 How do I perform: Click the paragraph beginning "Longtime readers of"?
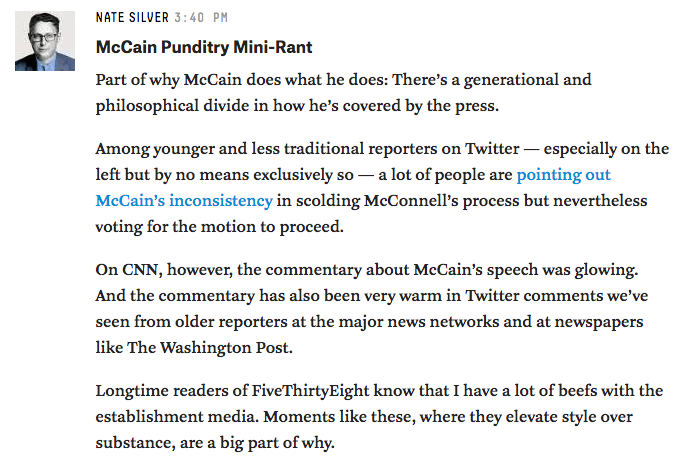pos(380,415)
